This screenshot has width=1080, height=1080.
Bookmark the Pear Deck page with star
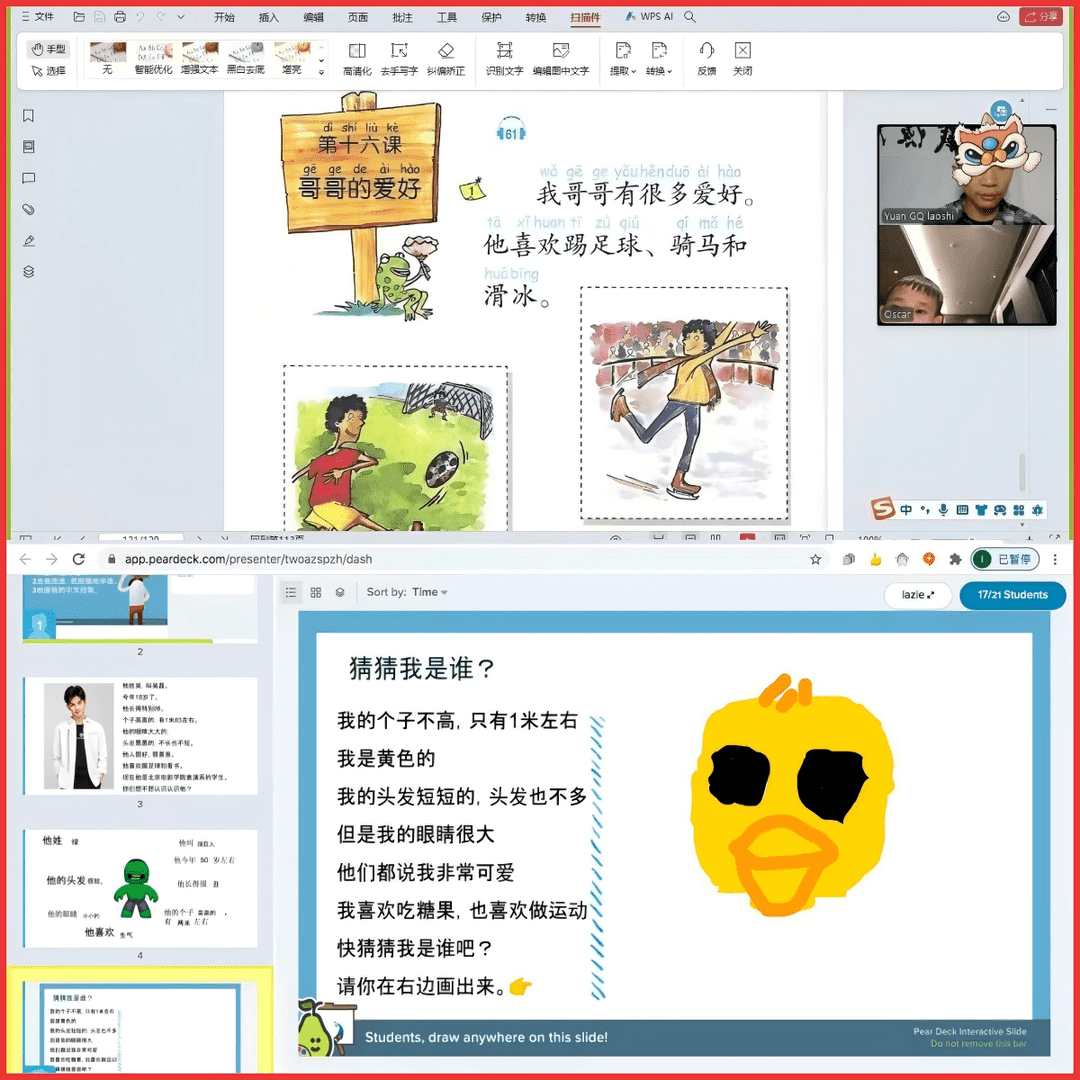click(816, 559)
